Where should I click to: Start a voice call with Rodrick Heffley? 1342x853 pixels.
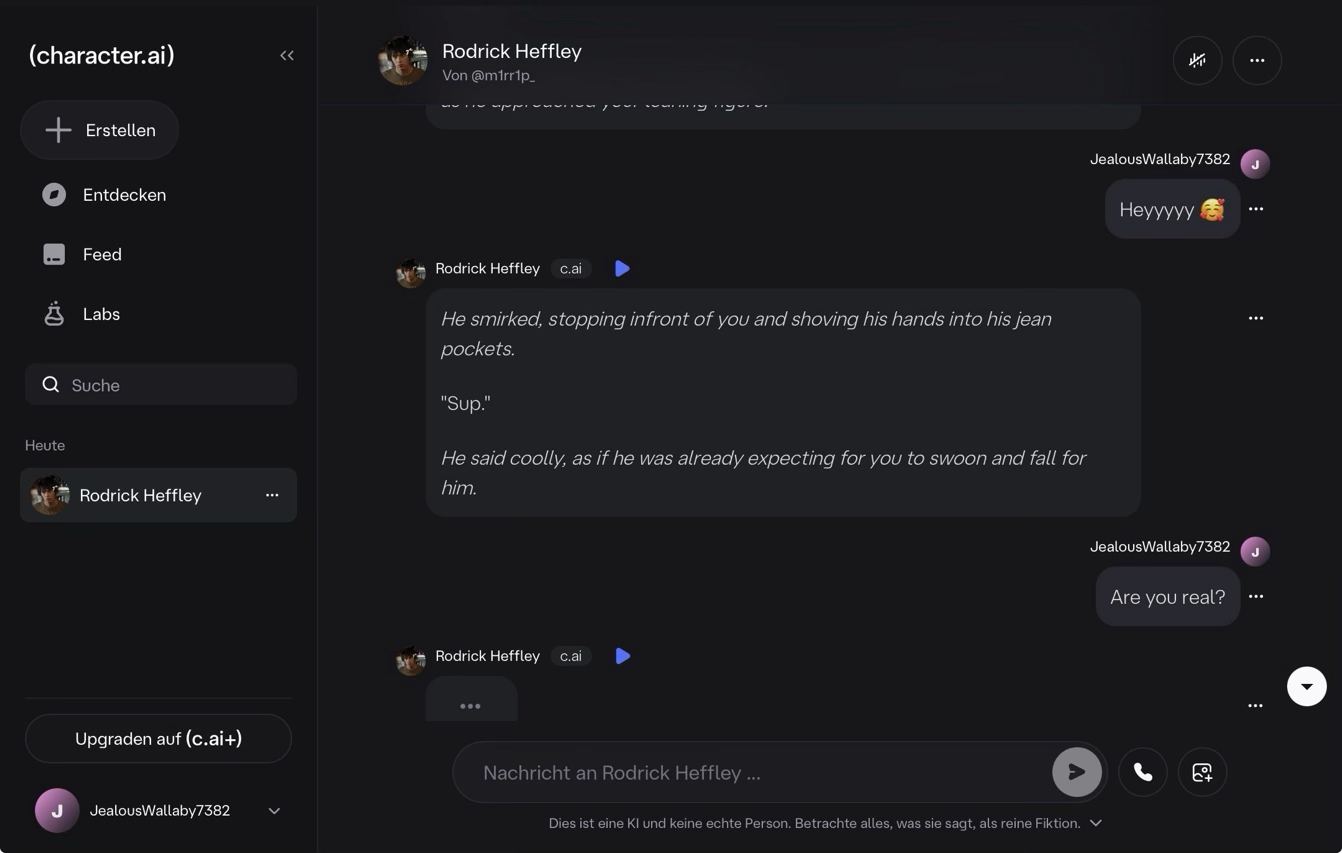point(1143,772)
